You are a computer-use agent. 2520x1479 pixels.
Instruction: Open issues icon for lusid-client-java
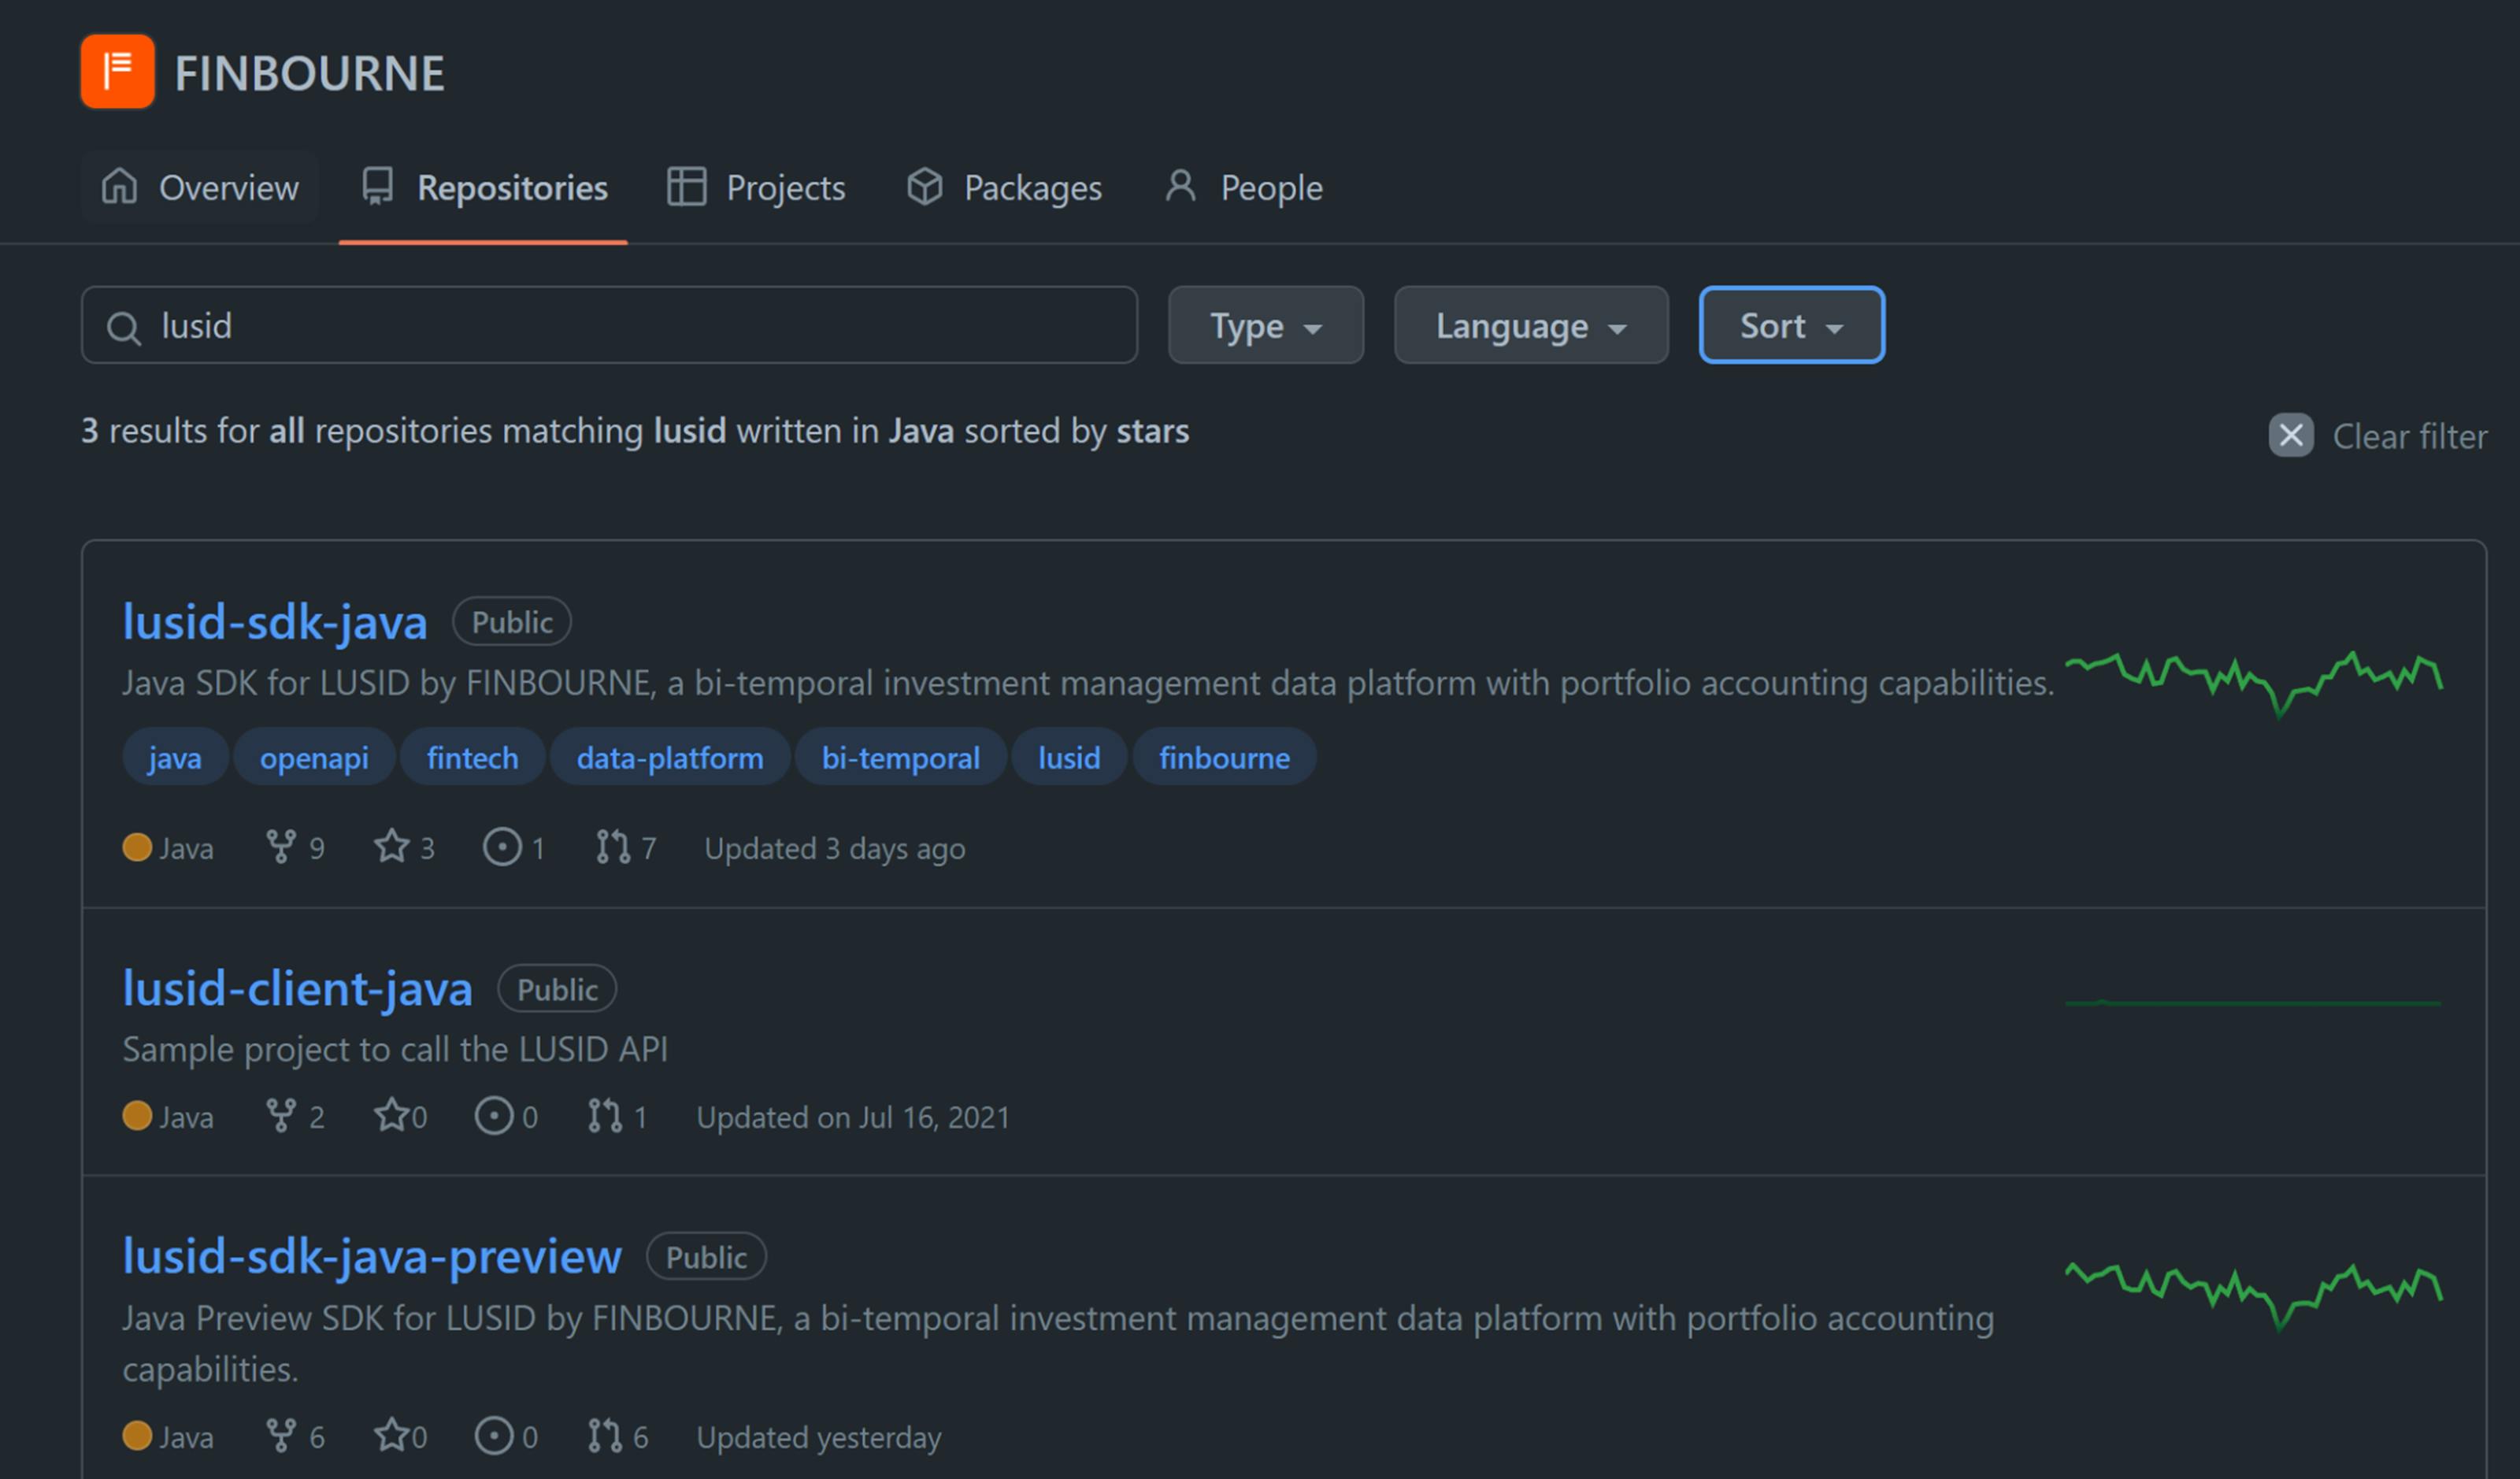click(x=493, y=1115)
